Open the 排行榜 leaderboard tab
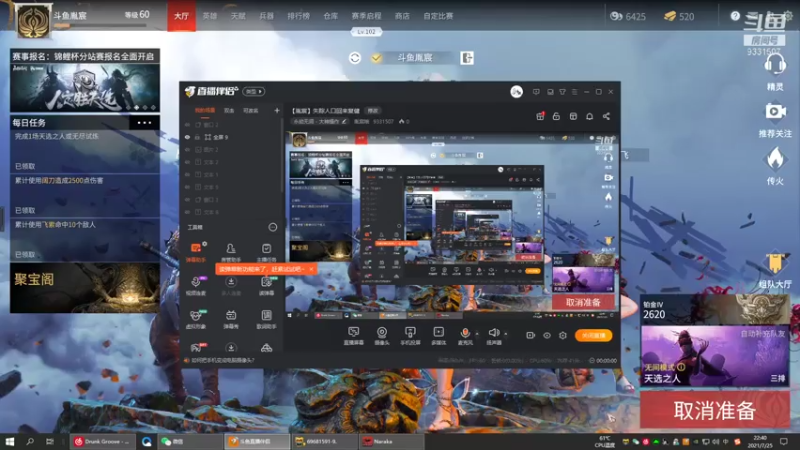Image resolution: width=800 pixels, height=450 pixels. [x=298, y=16]
